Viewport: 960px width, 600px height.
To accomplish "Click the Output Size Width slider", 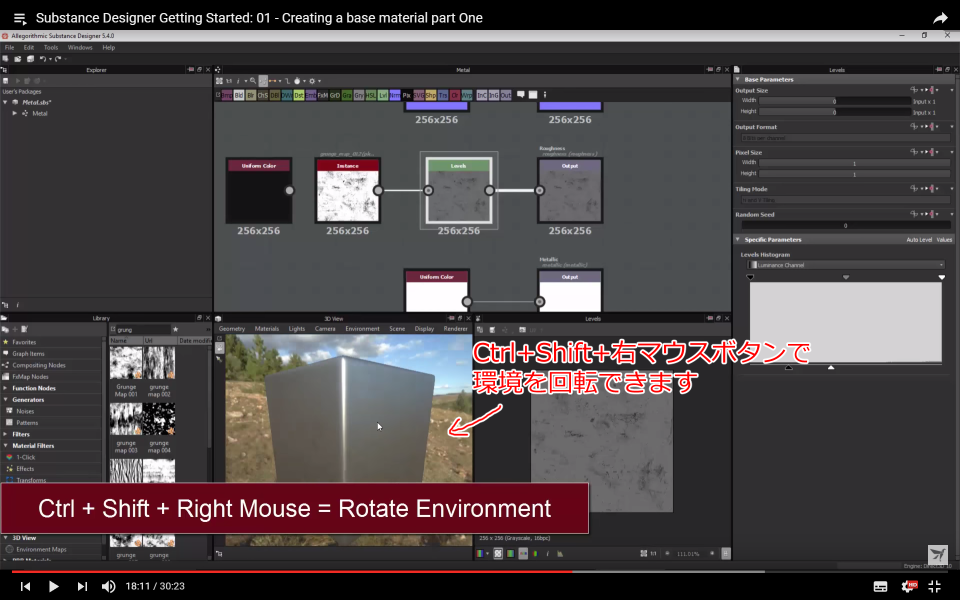I will point(834,101).
